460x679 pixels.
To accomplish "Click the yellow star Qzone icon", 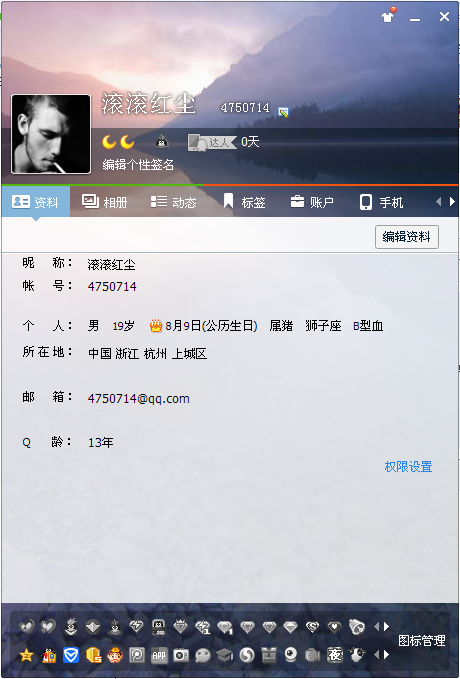I will pos(26,655).
